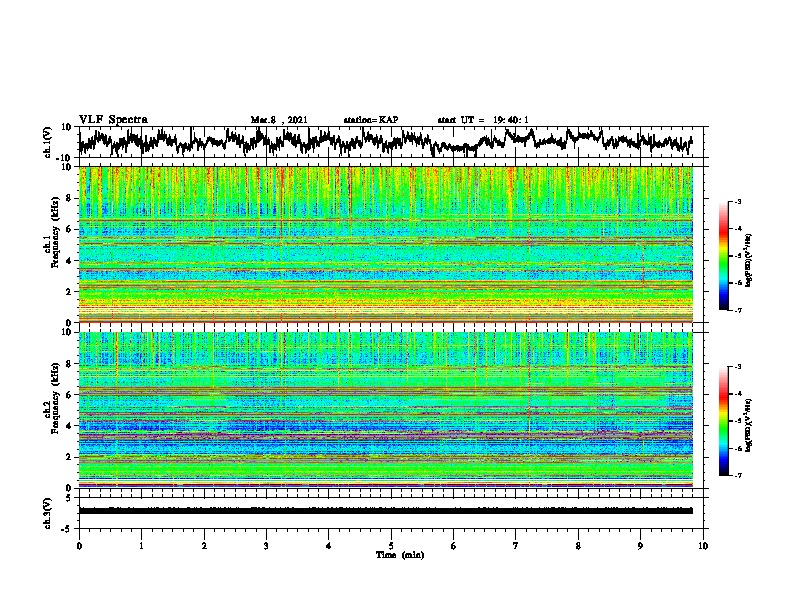
Task: Click time axis tick label "3"
Action: click(x=266, y=546)
